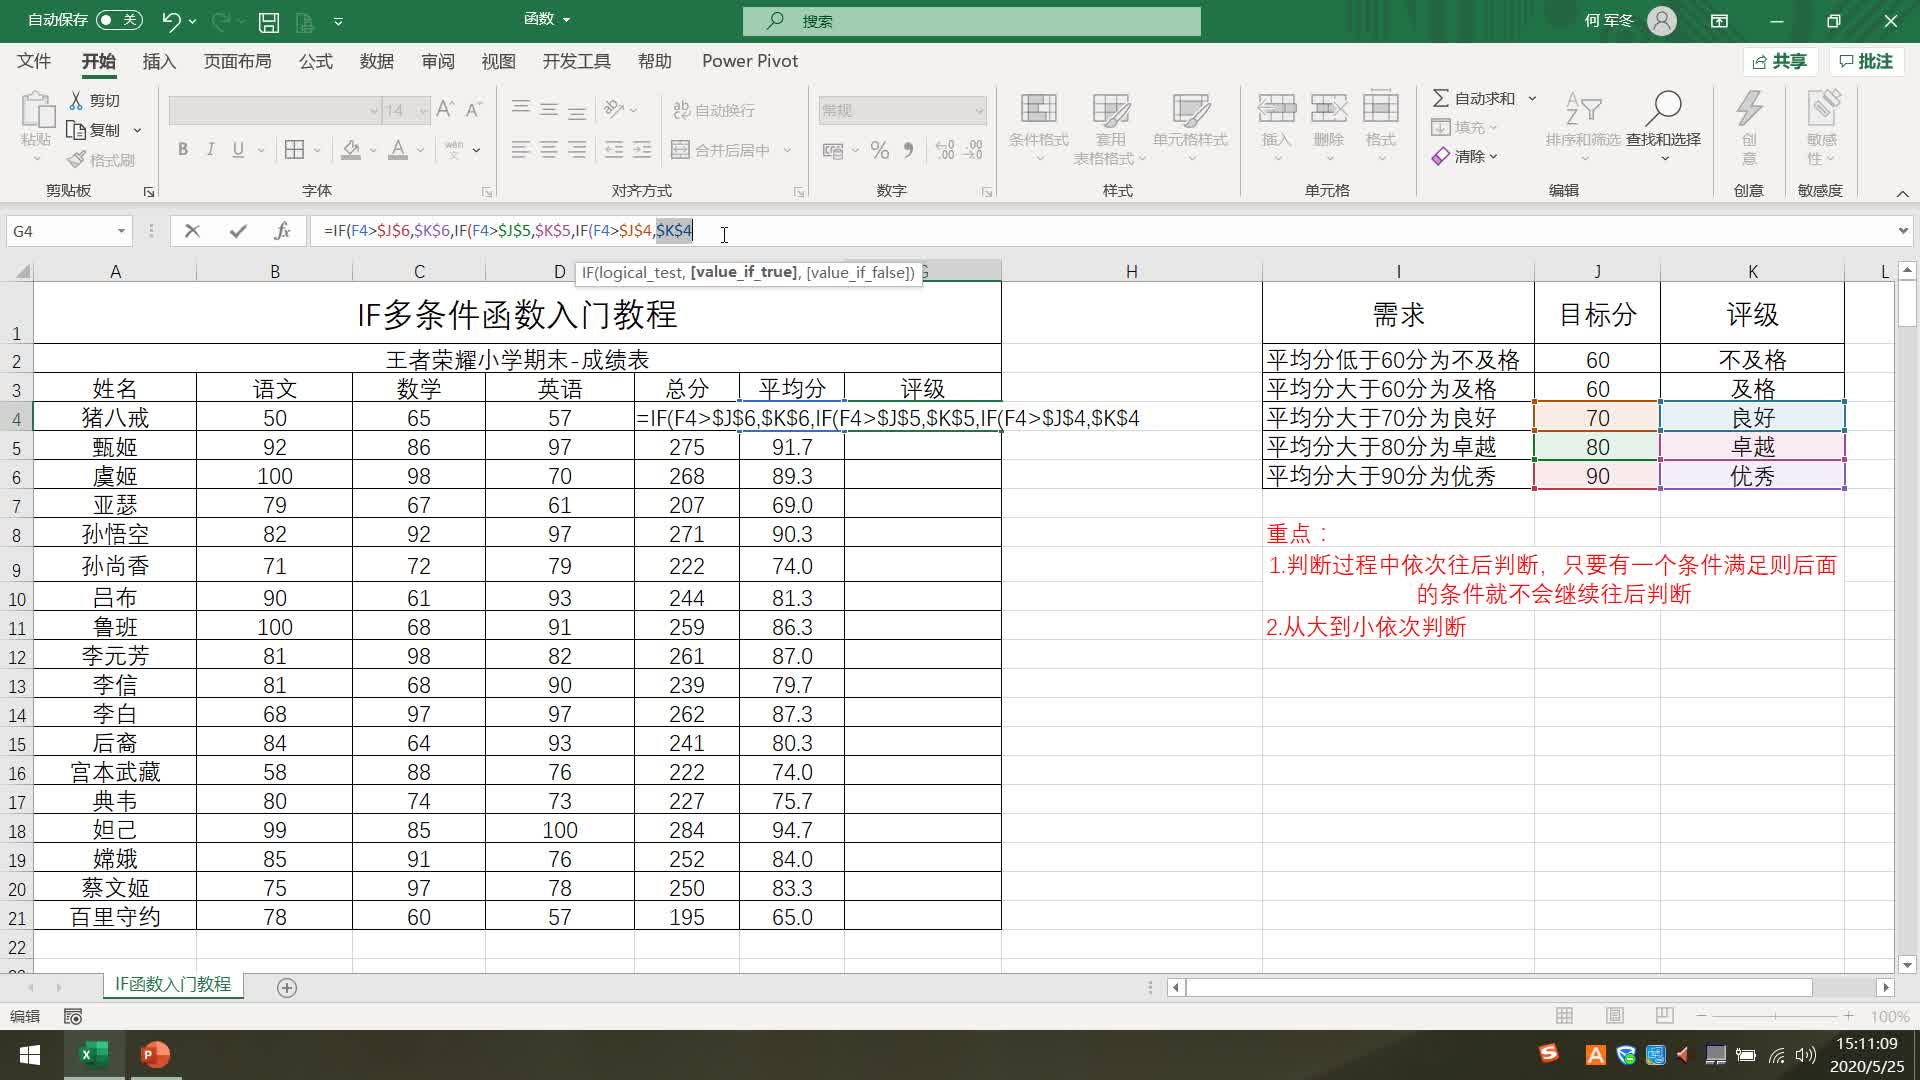Switch to the Insert ribbon tab

coord(159,61)
